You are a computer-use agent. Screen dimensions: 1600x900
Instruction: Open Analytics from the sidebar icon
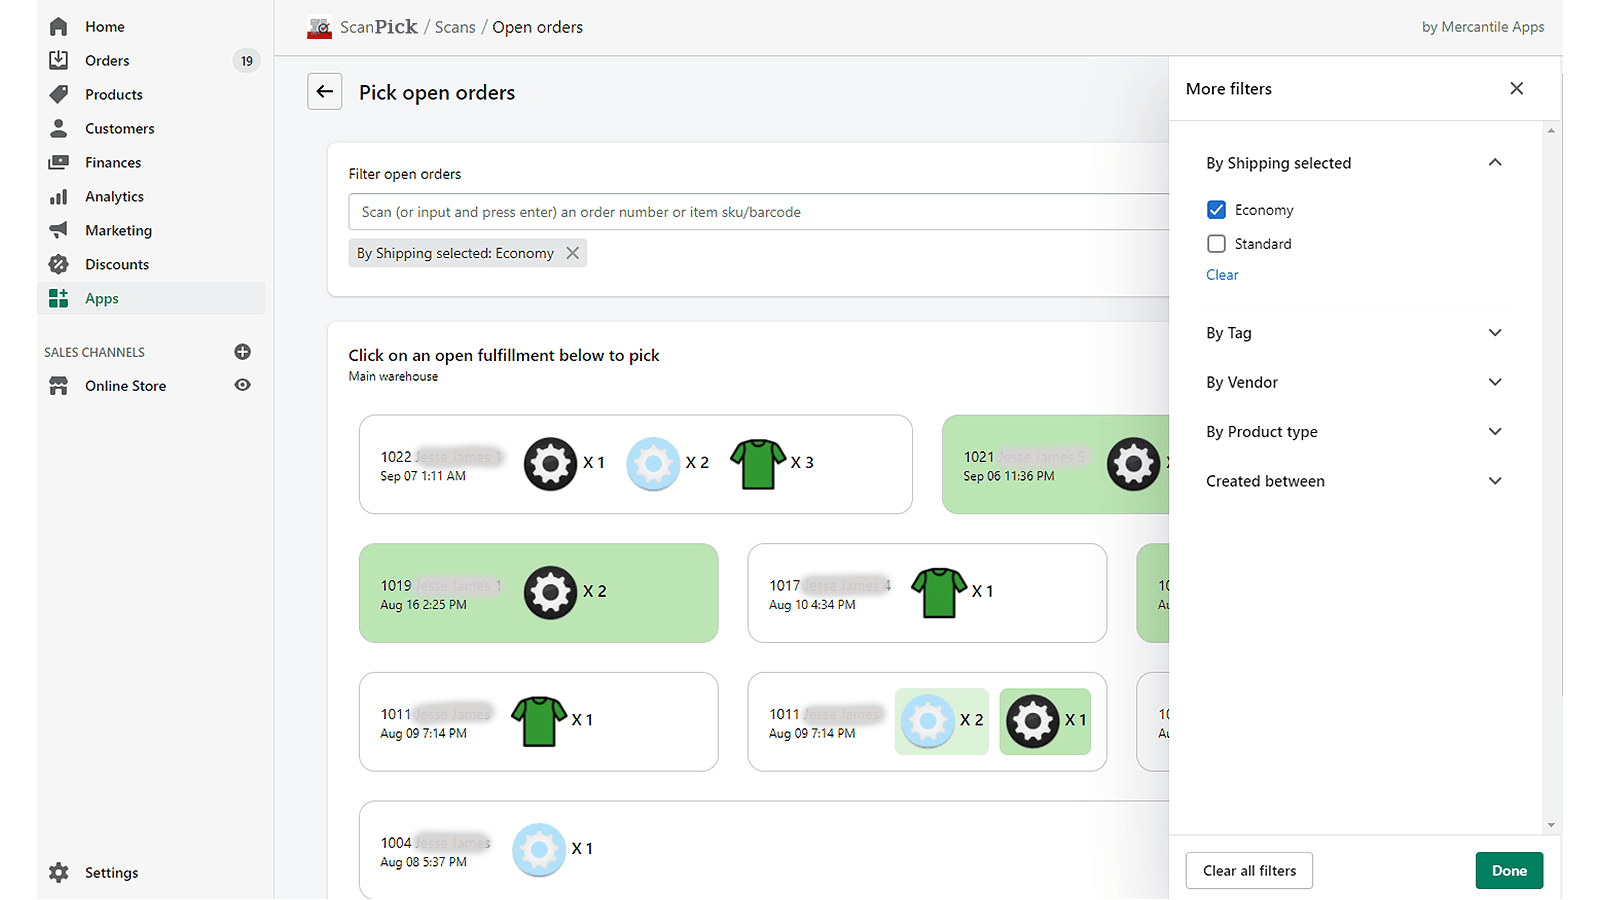59,196
